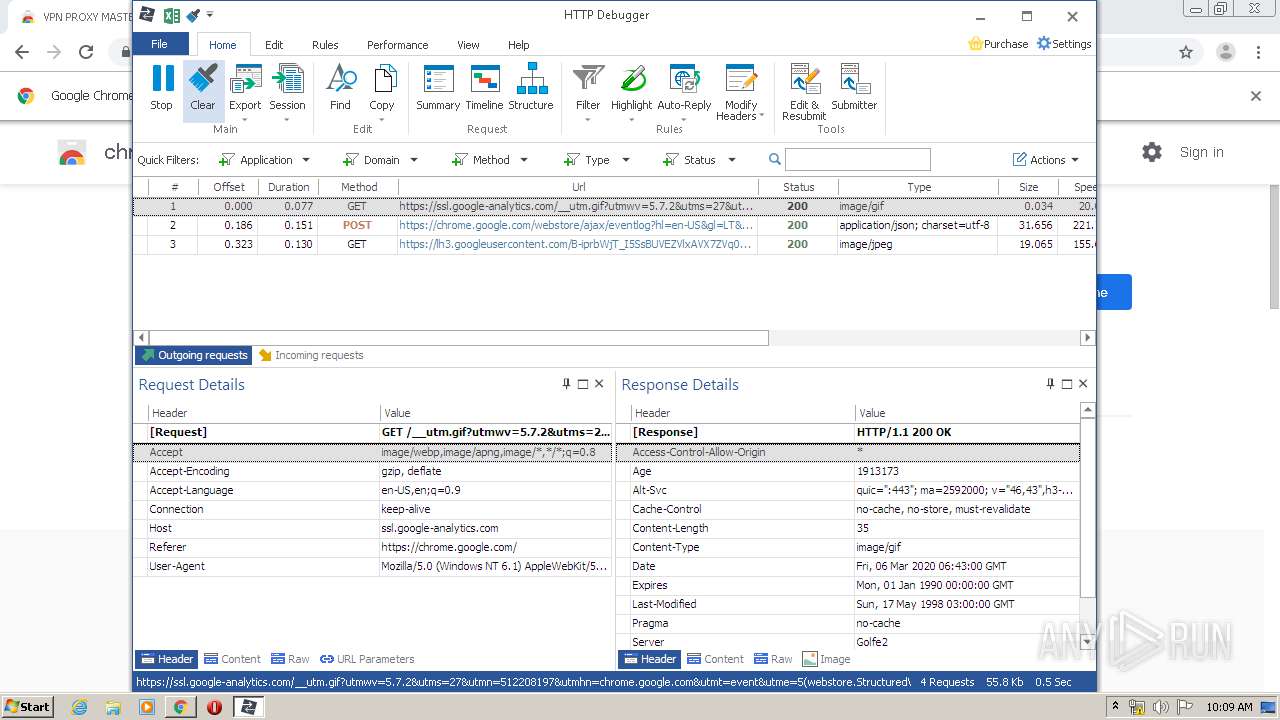The height and width of the screenshot is (720, 1280).
Task: Sort by the Url column header
Action: coord(578,187)
